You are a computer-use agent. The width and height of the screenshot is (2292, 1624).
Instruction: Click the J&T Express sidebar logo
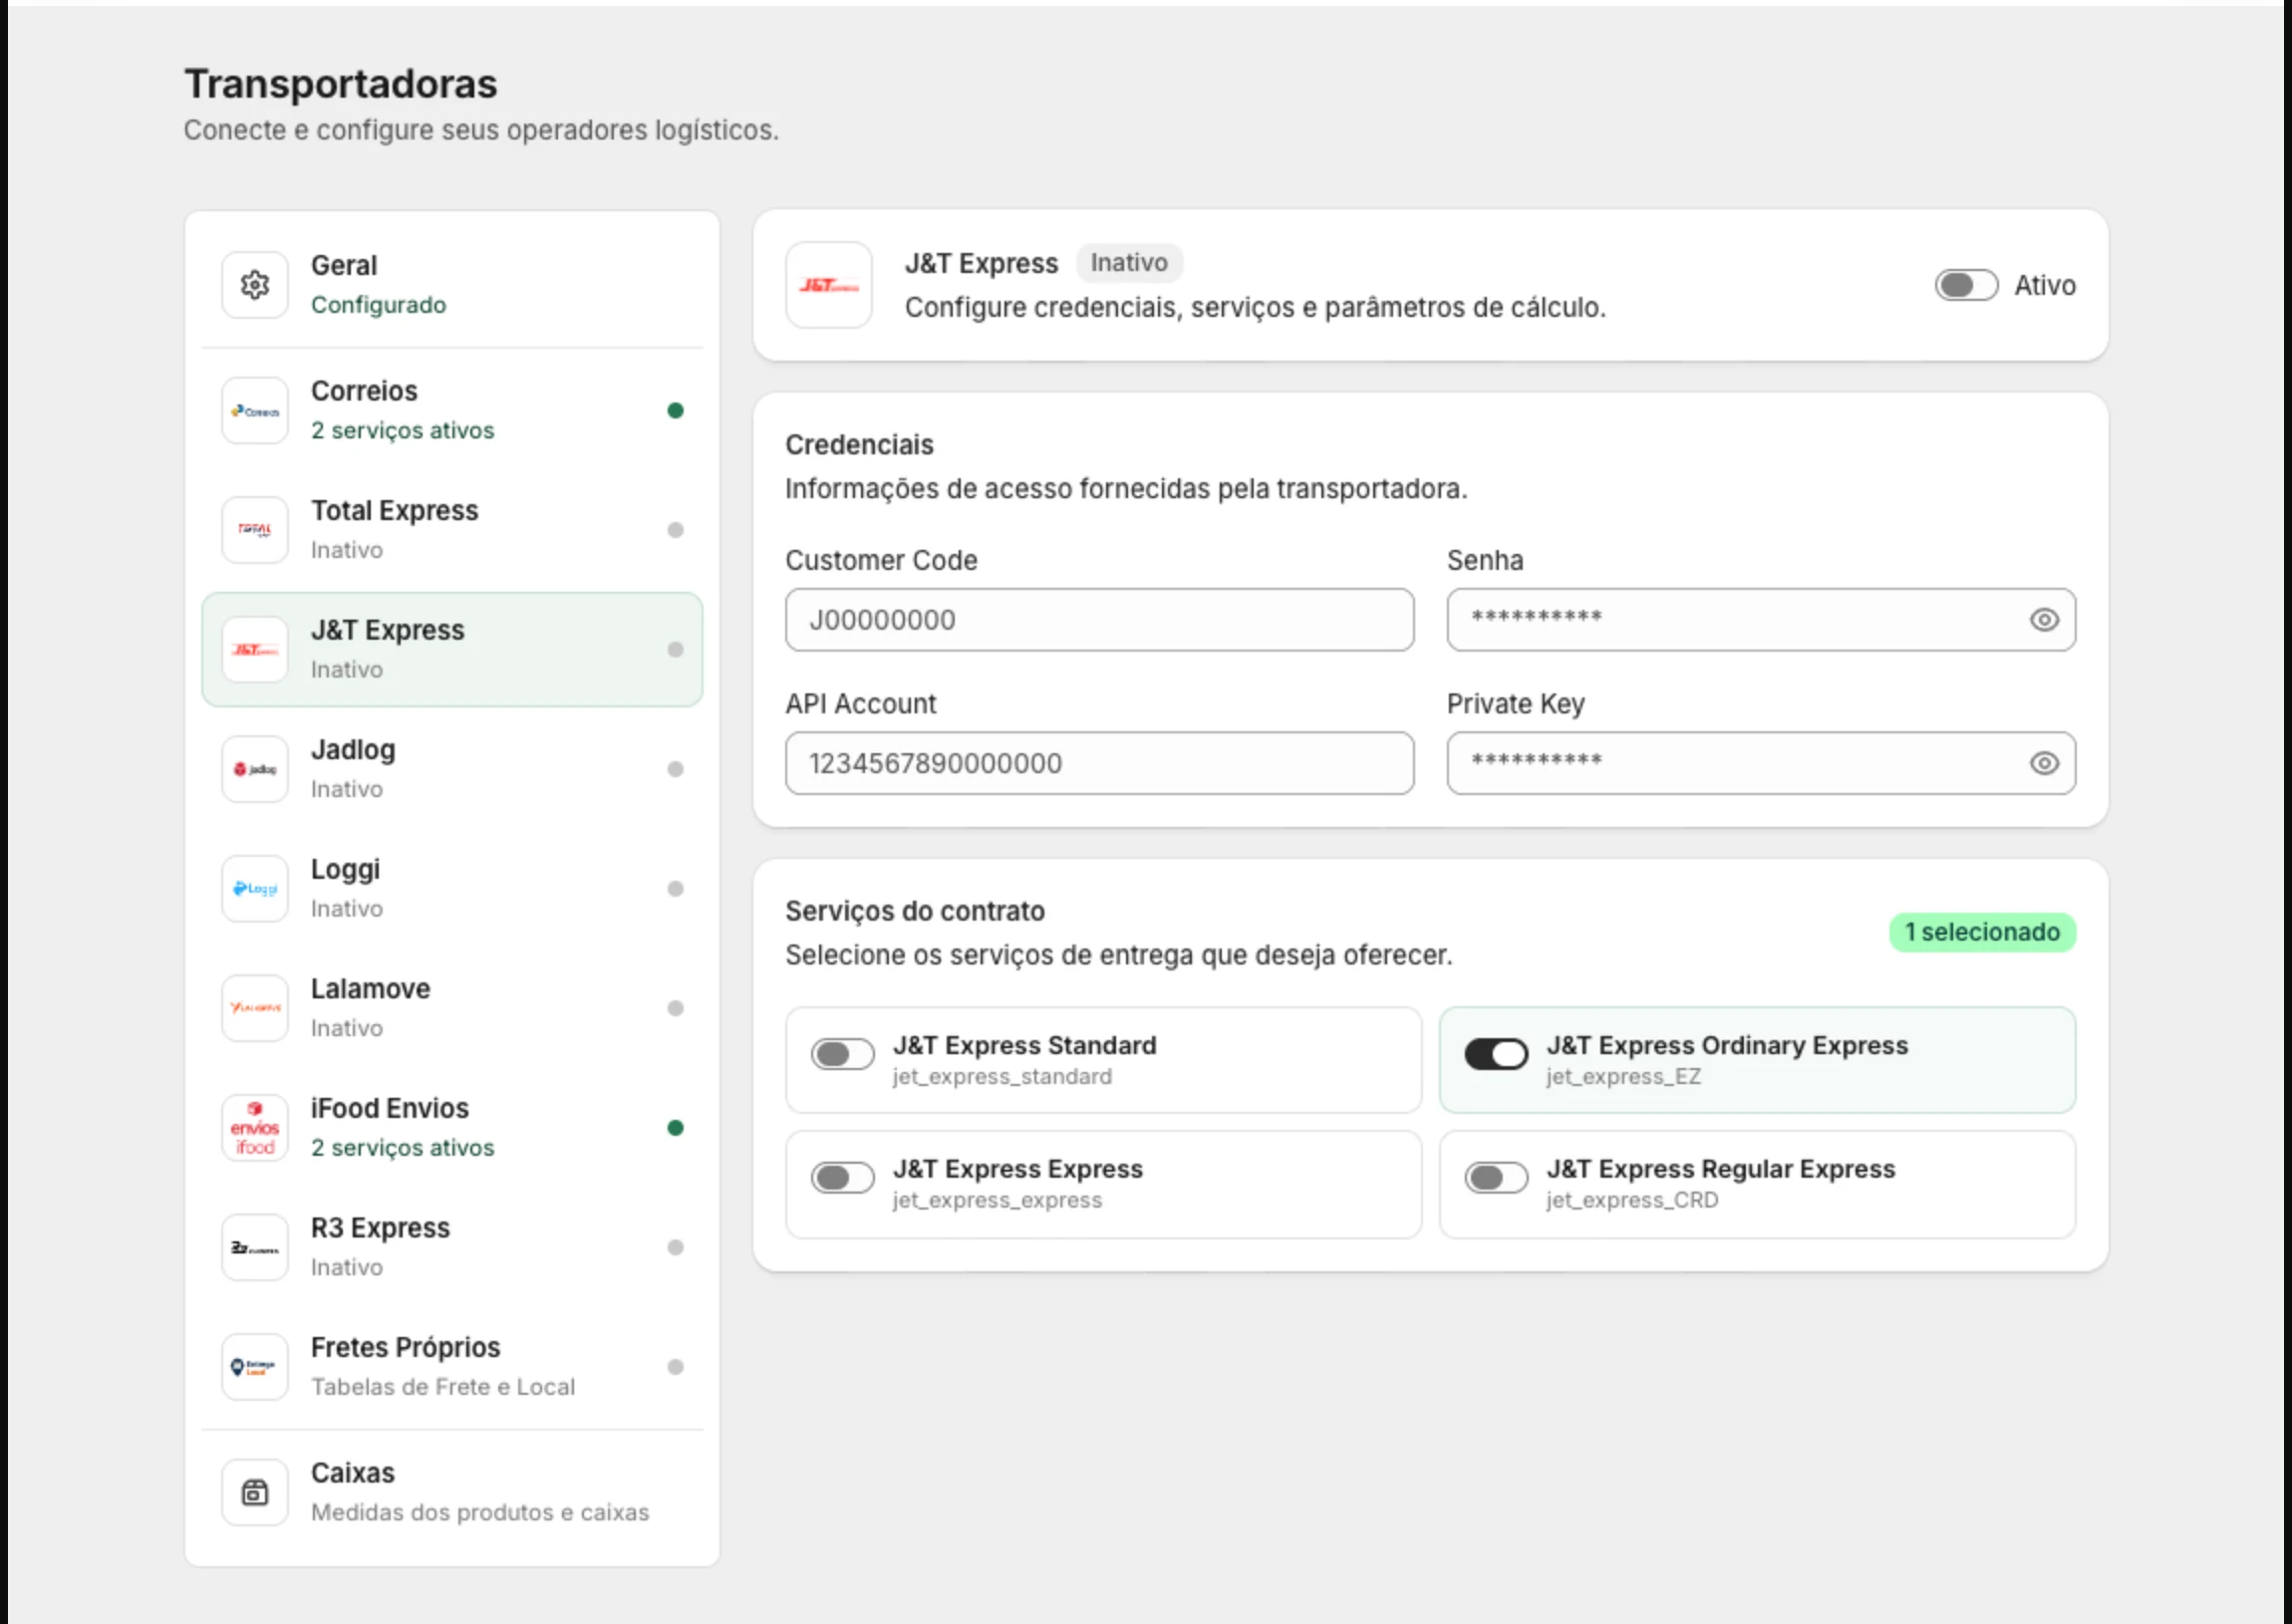coord(255,650)
